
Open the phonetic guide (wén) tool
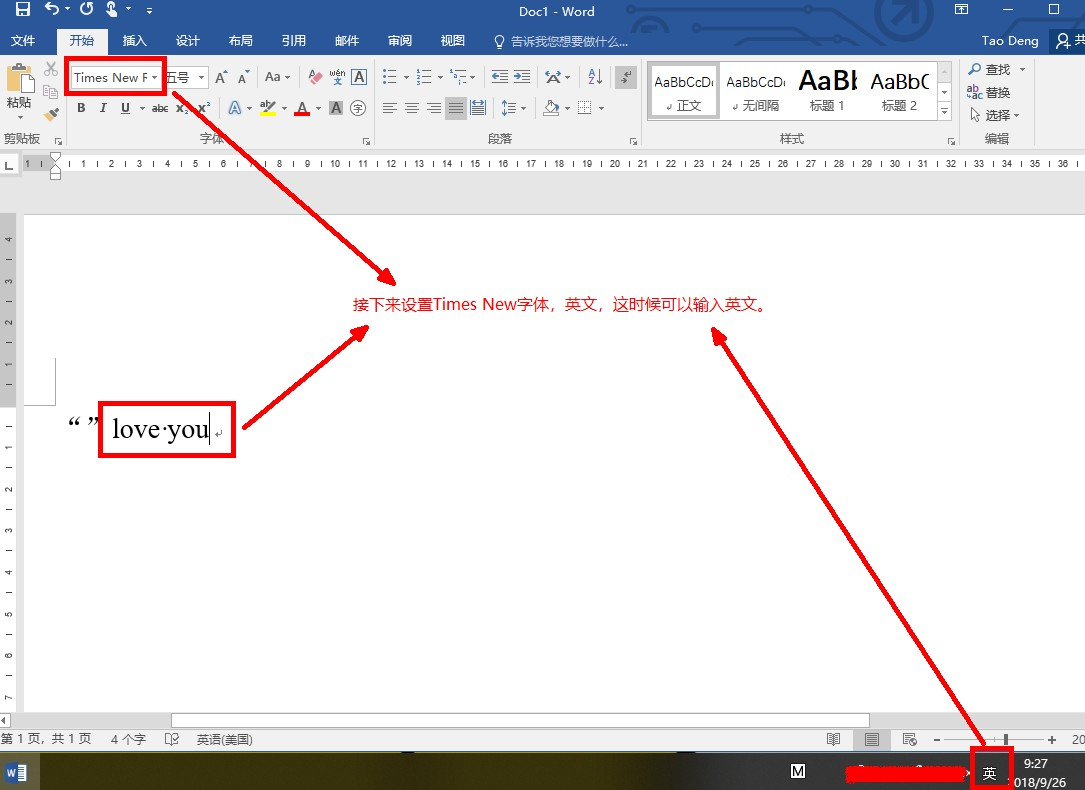click(337, 77)
